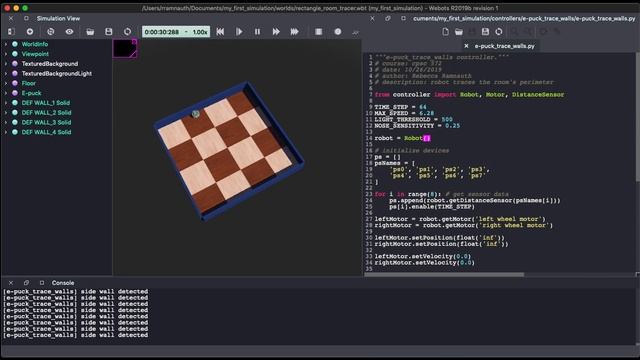Add a new node with the plus icon

(x=30, y=31)
